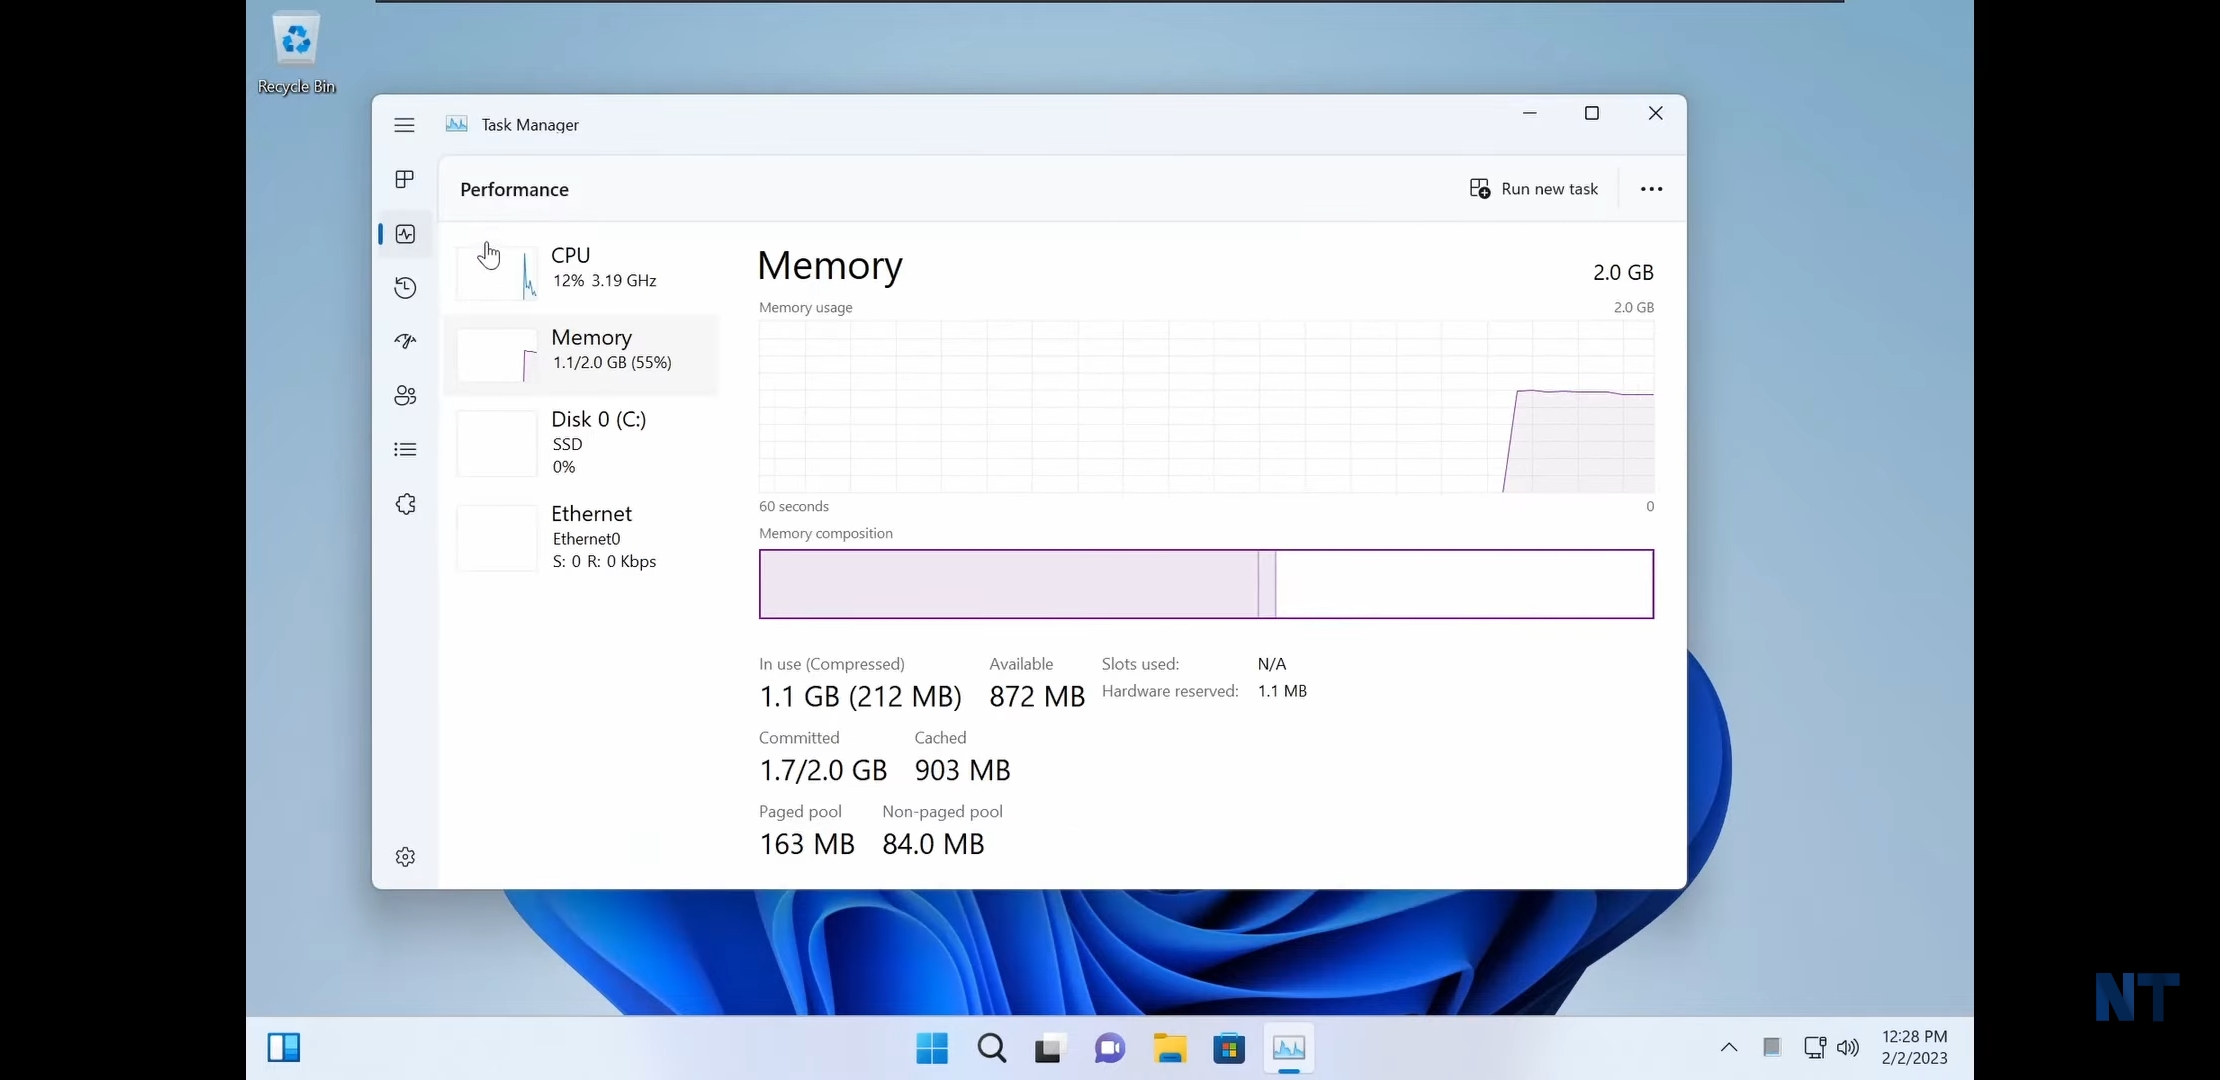
Task: Toggle the volume control in the taskbar
Action: [x=1848, y=1047]
